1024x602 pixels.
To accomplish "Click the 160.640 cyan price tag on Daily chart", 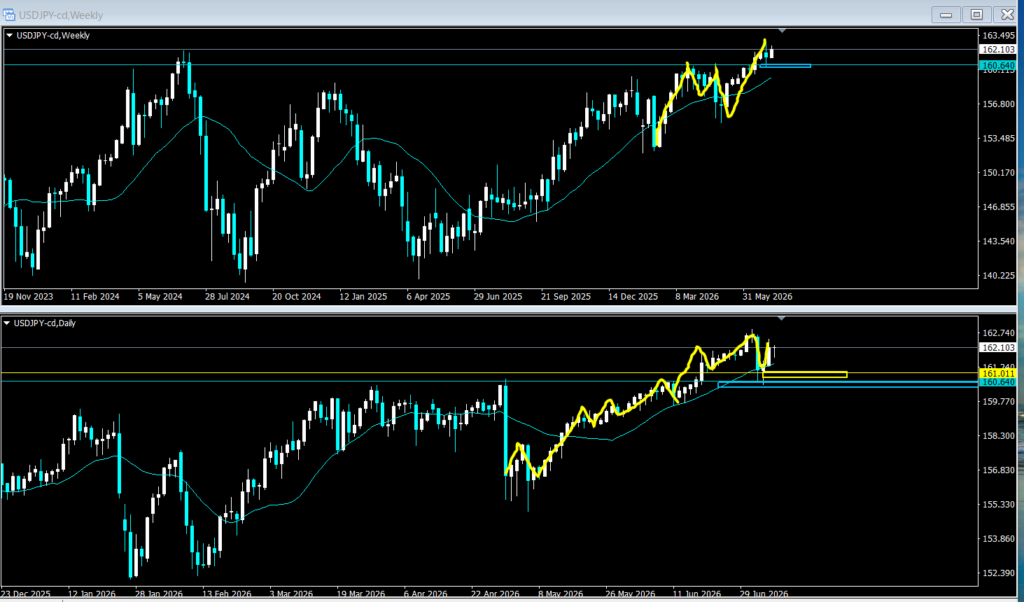I will [x=998, y=382].
